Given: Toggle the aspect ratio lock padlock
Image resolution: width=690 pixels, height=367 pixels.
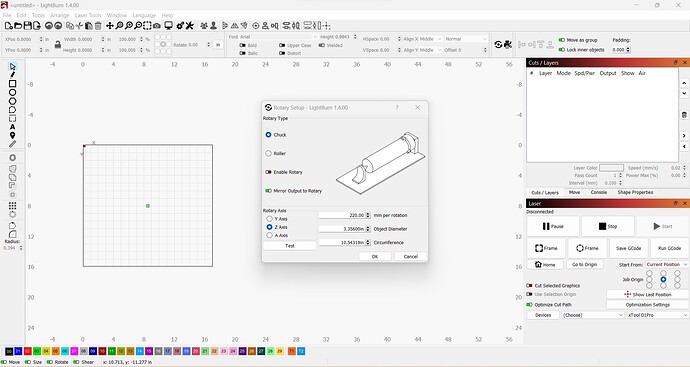Looking at the screenshot, I should [x=58, y=44].
